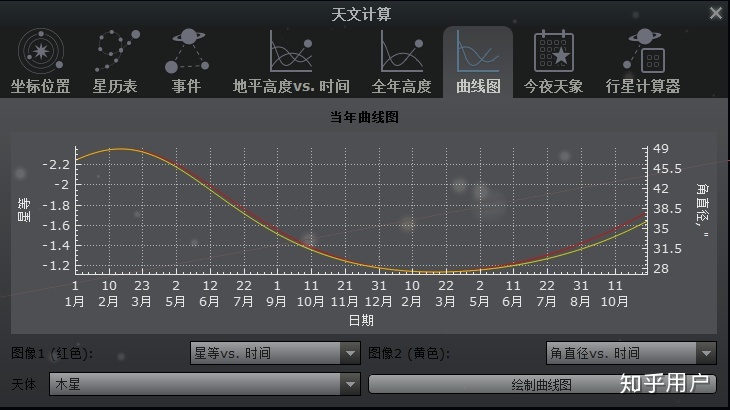
Task: Close the 天文计算 dialog
Action: tap(715, 13)
